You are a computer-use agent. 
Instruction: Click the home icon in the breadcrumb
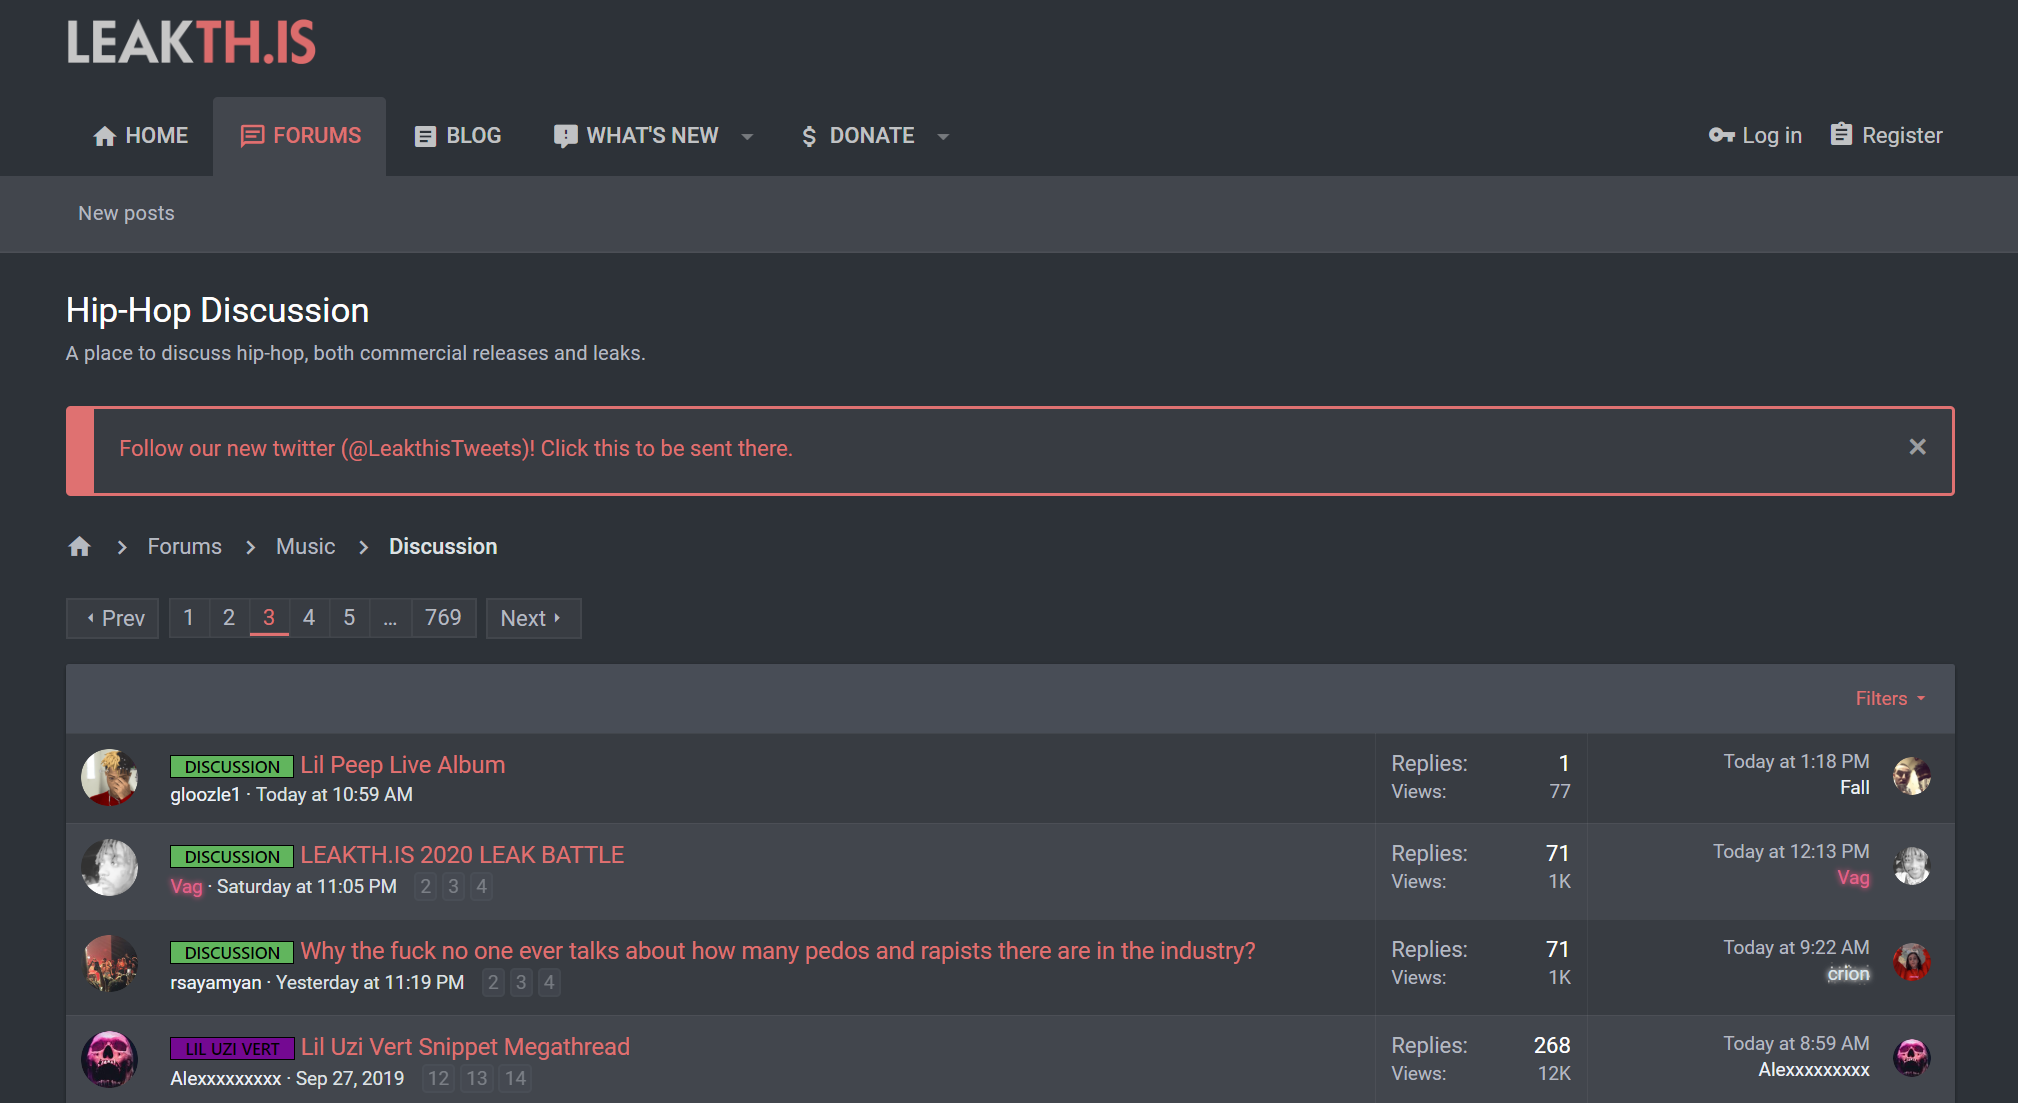tap(80, 547)
